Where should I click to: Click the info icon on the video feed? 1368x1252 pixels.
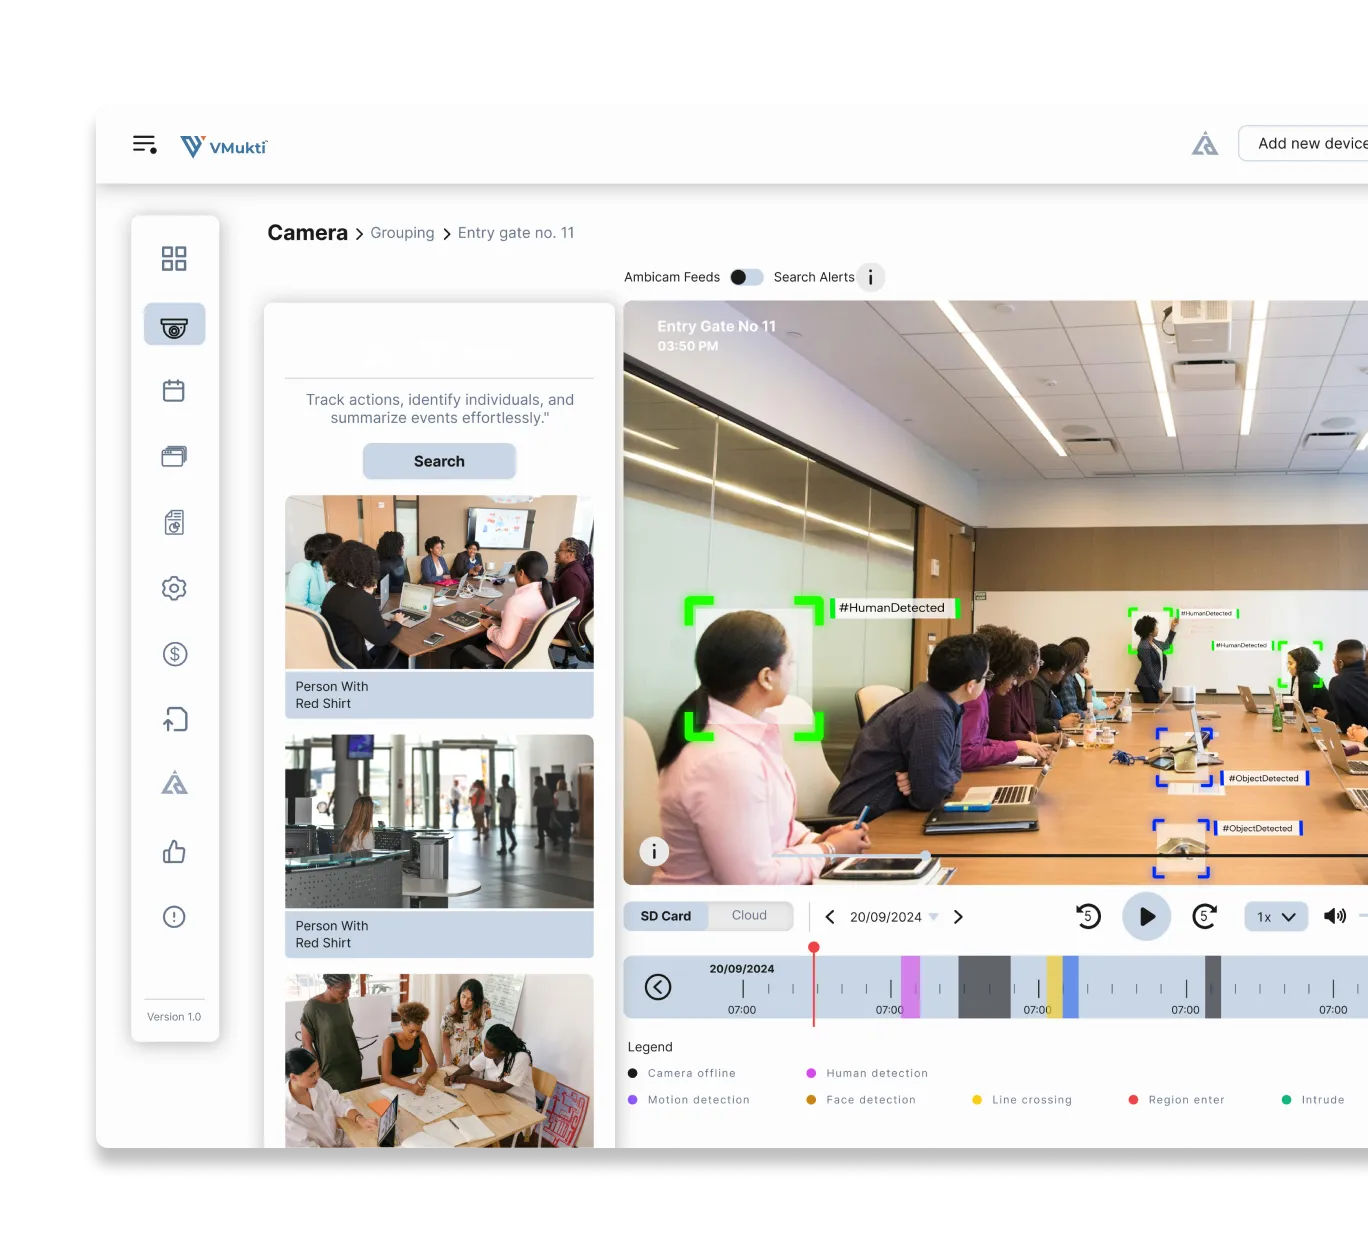pos(653,851)
